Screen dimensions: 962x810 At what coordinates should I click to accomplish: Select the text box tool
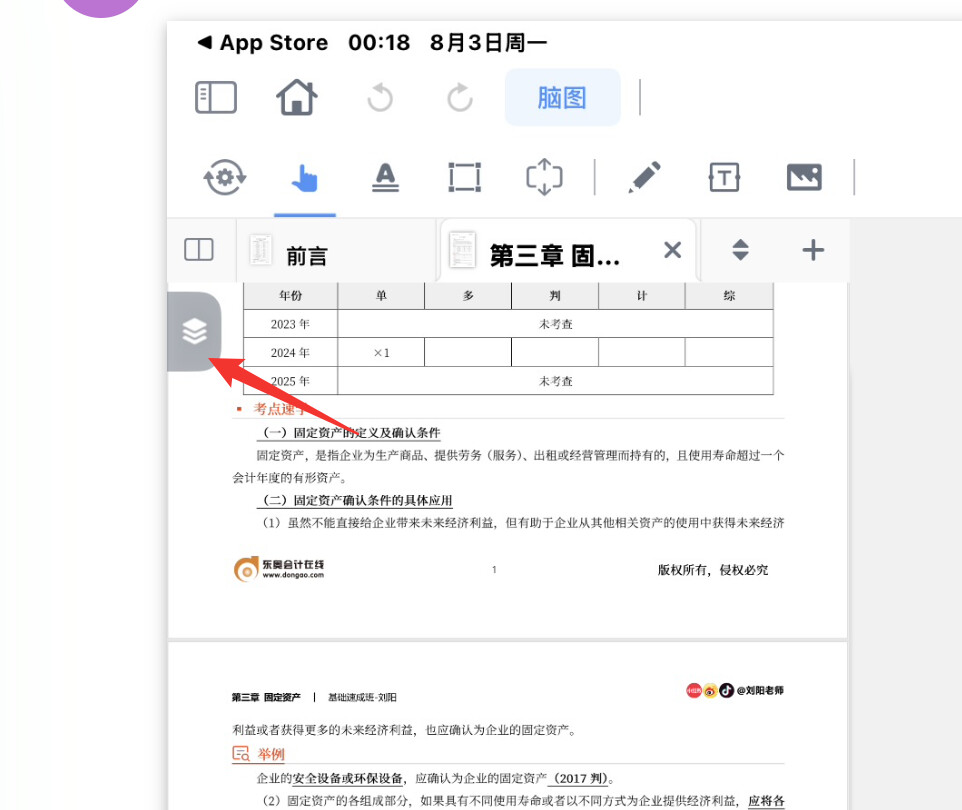(724, 177)
